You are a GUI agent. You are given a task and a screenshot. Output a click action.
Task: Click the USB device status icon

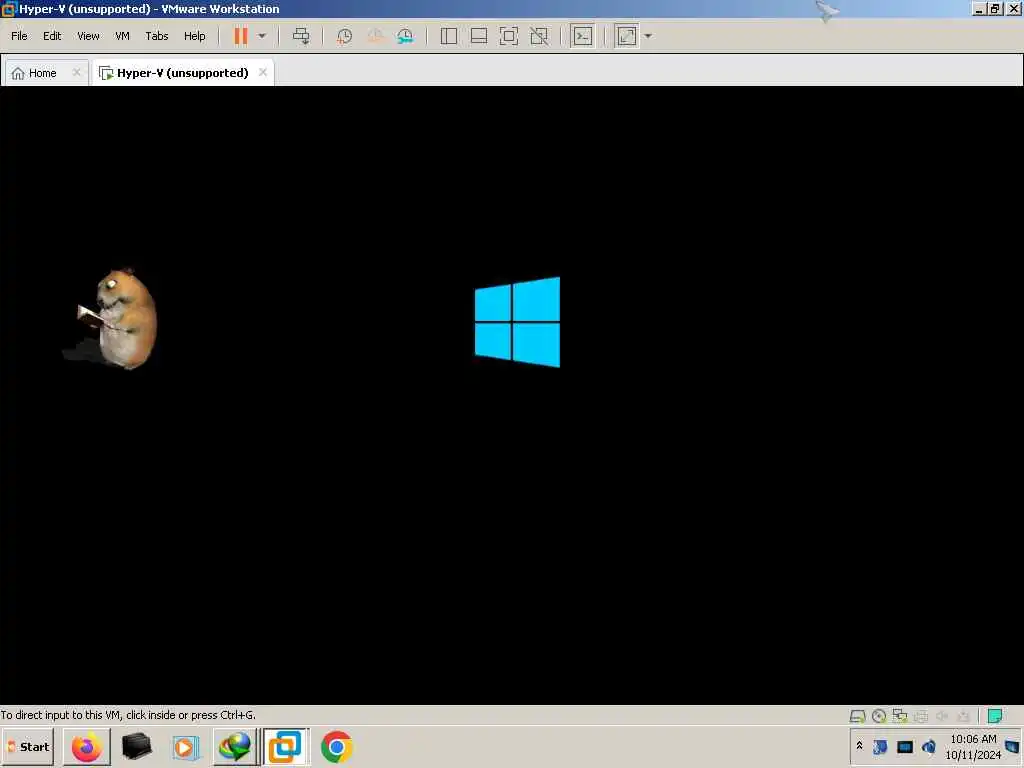point(963,716)
